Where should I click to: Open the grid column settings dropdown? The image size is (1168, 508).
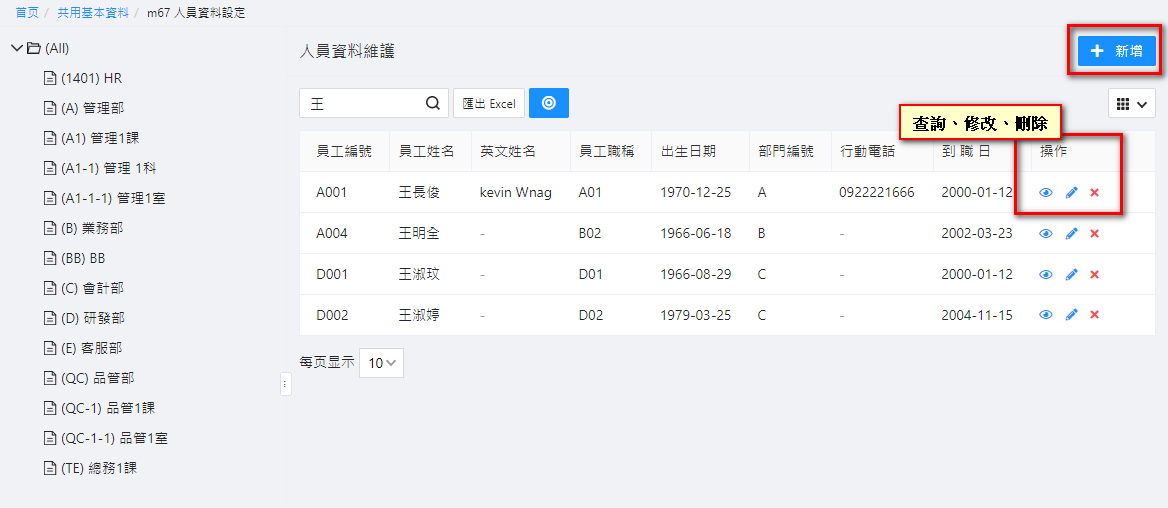(x=1131, y=103)
